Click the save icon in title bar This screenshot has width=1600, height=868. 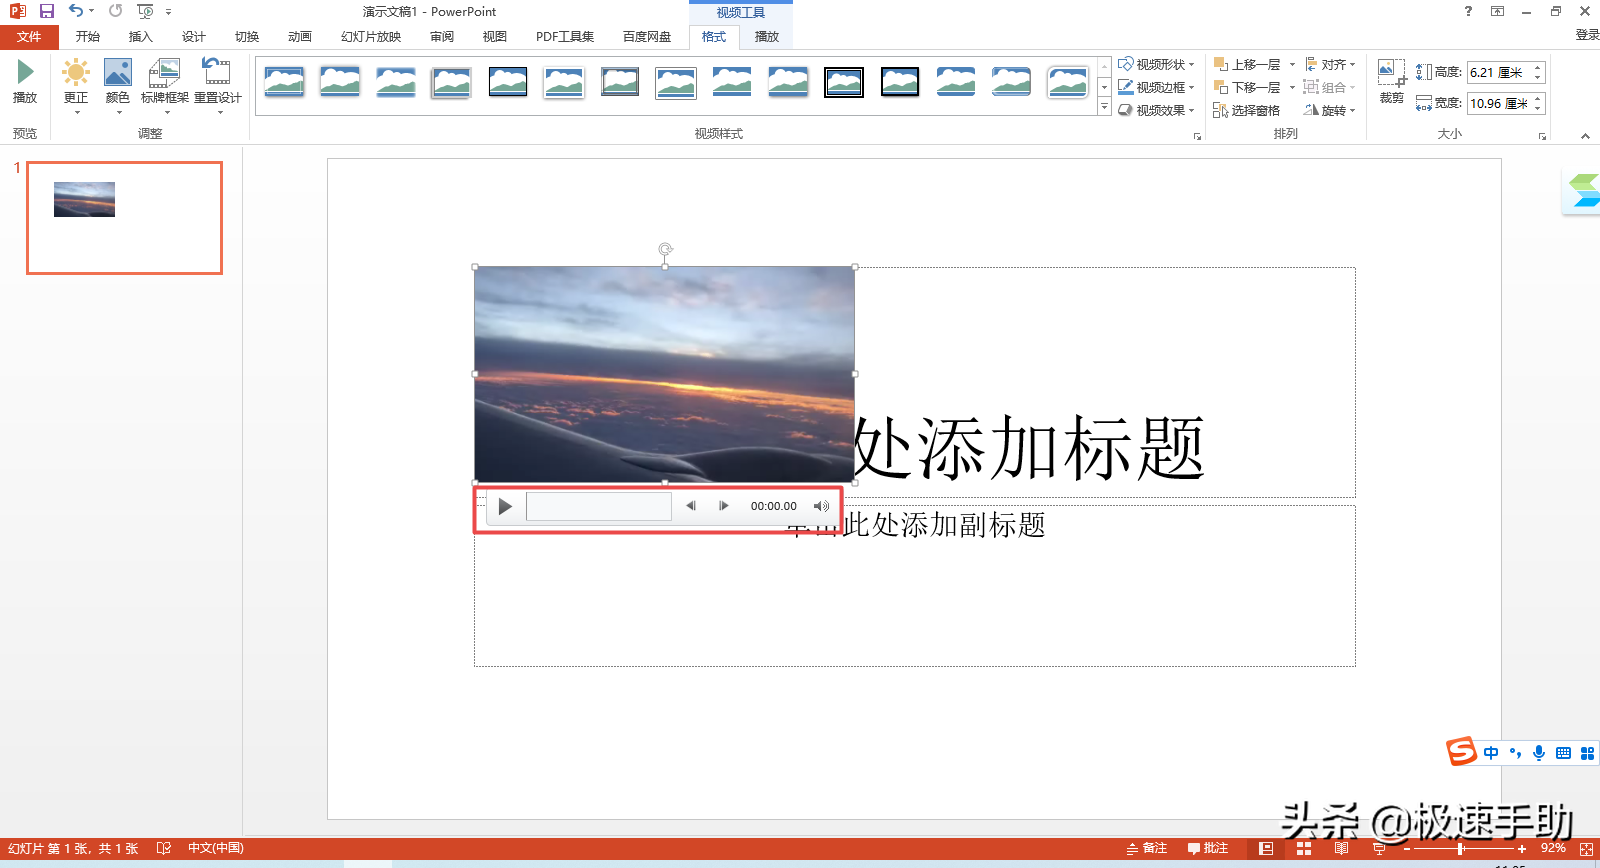[46, 11]
